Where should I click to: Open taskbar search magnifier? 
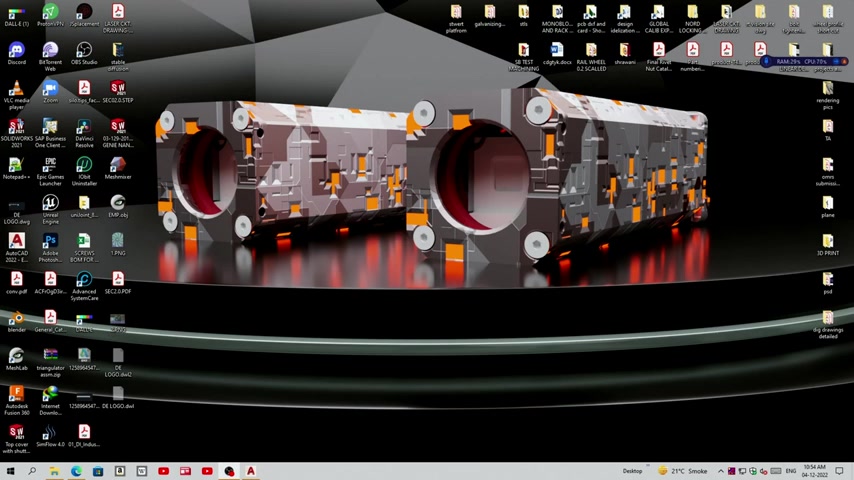tap(32, 471)
